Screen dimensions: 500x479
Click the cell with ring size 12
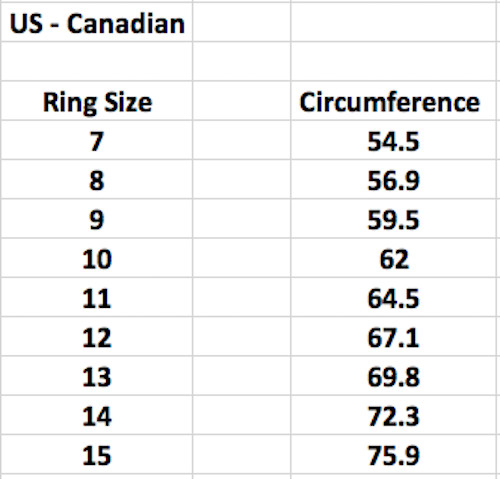[97, 337]
